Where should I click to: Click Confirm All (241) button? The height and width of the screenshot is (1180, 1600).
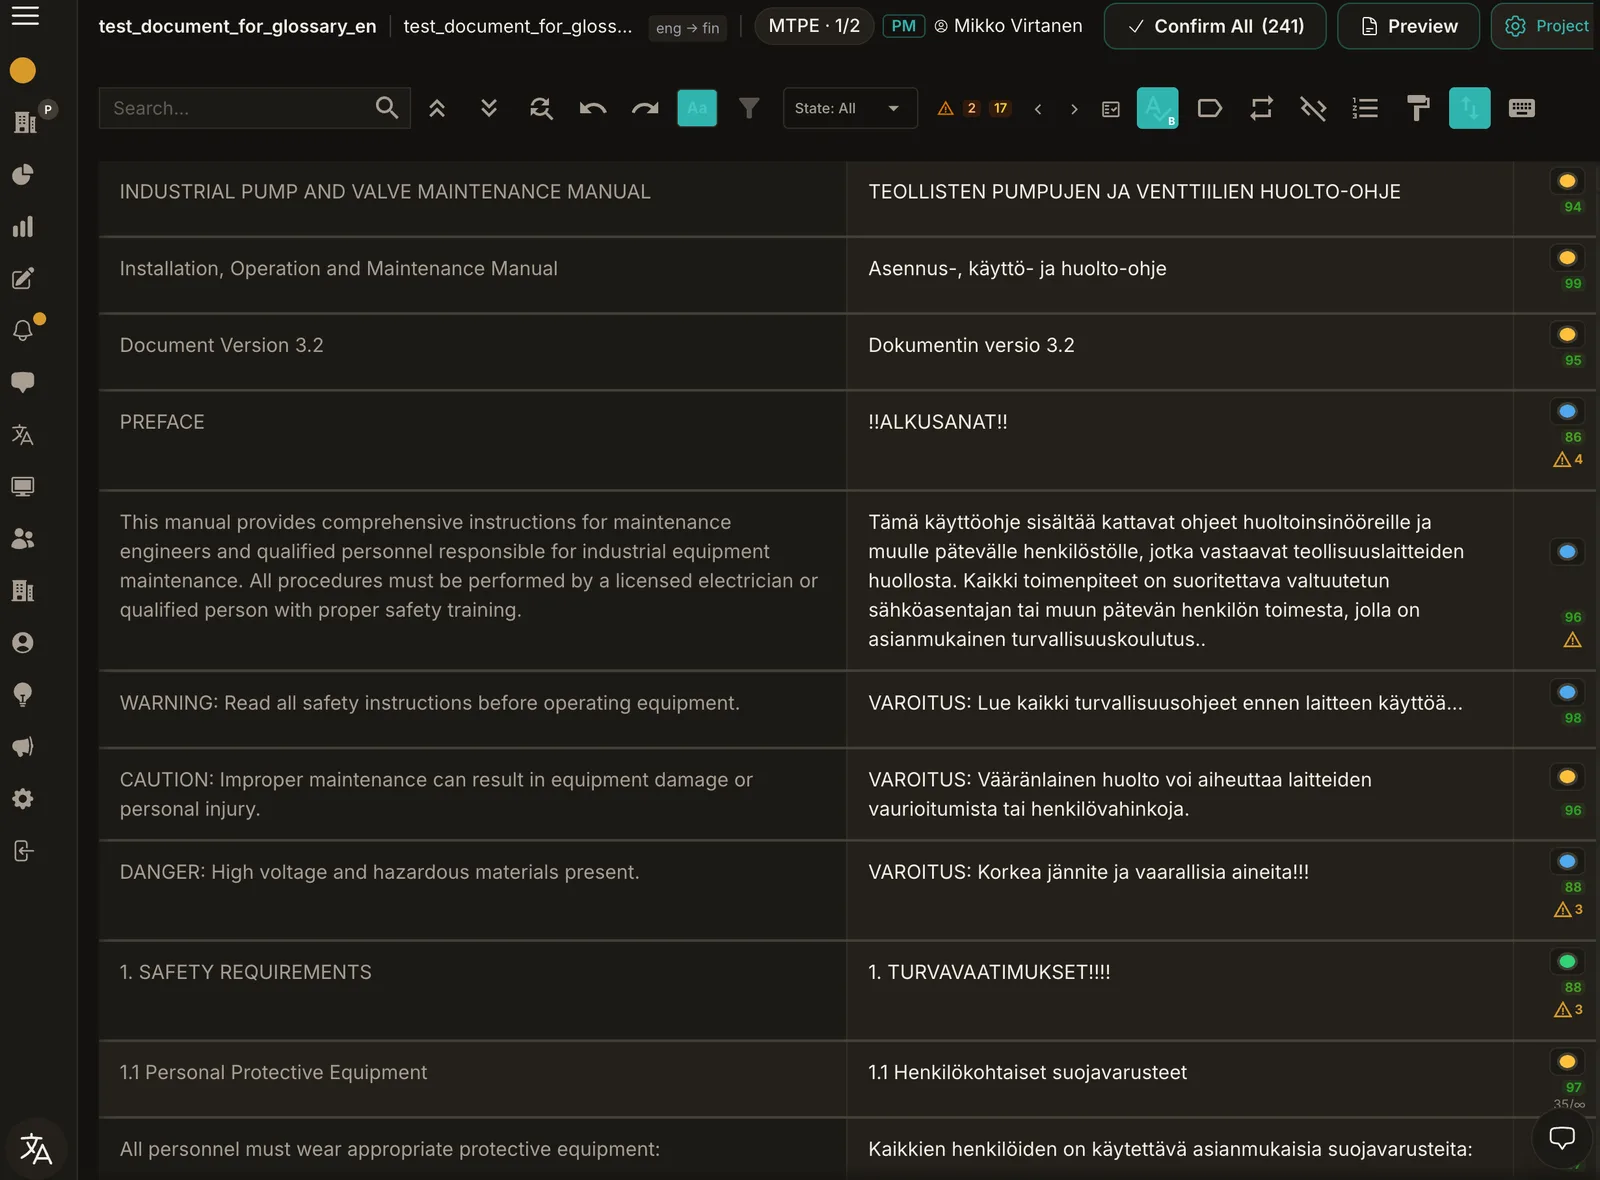[1215, 26]
